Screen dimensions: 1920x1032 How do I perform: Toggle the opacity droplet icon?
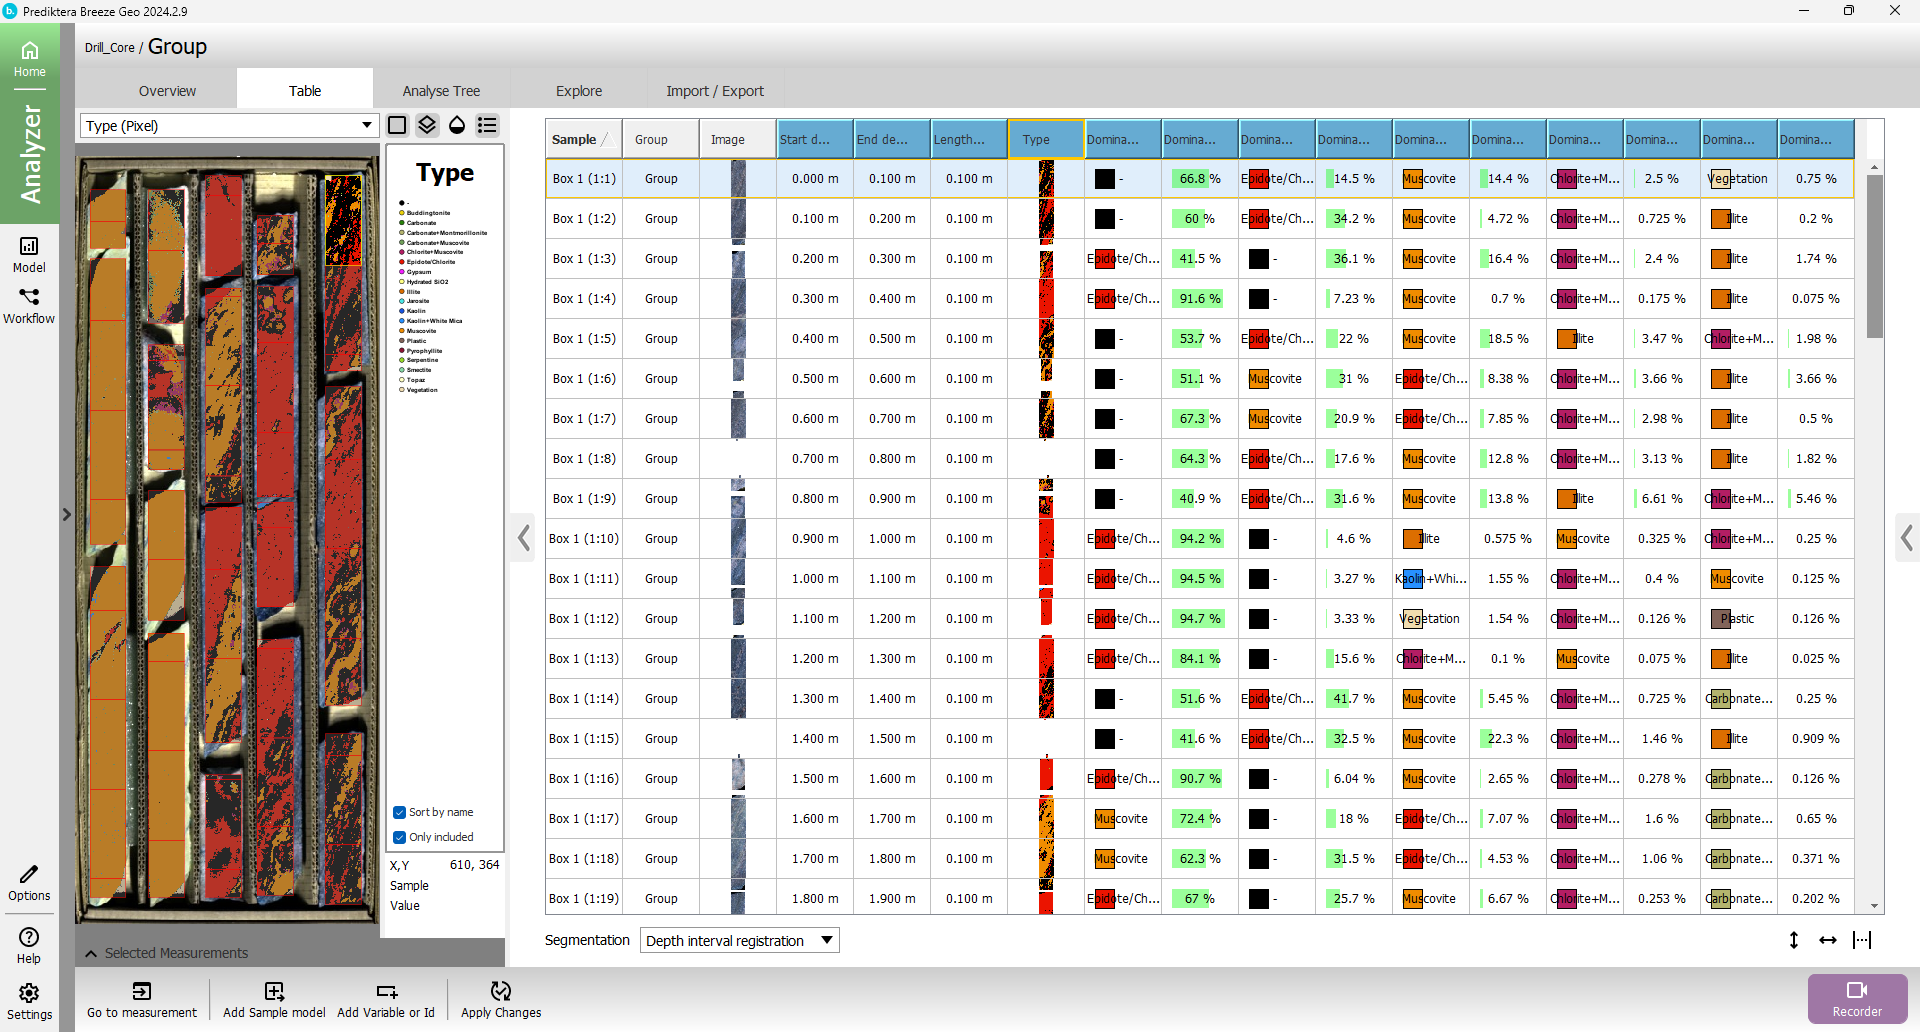[457, 125]
